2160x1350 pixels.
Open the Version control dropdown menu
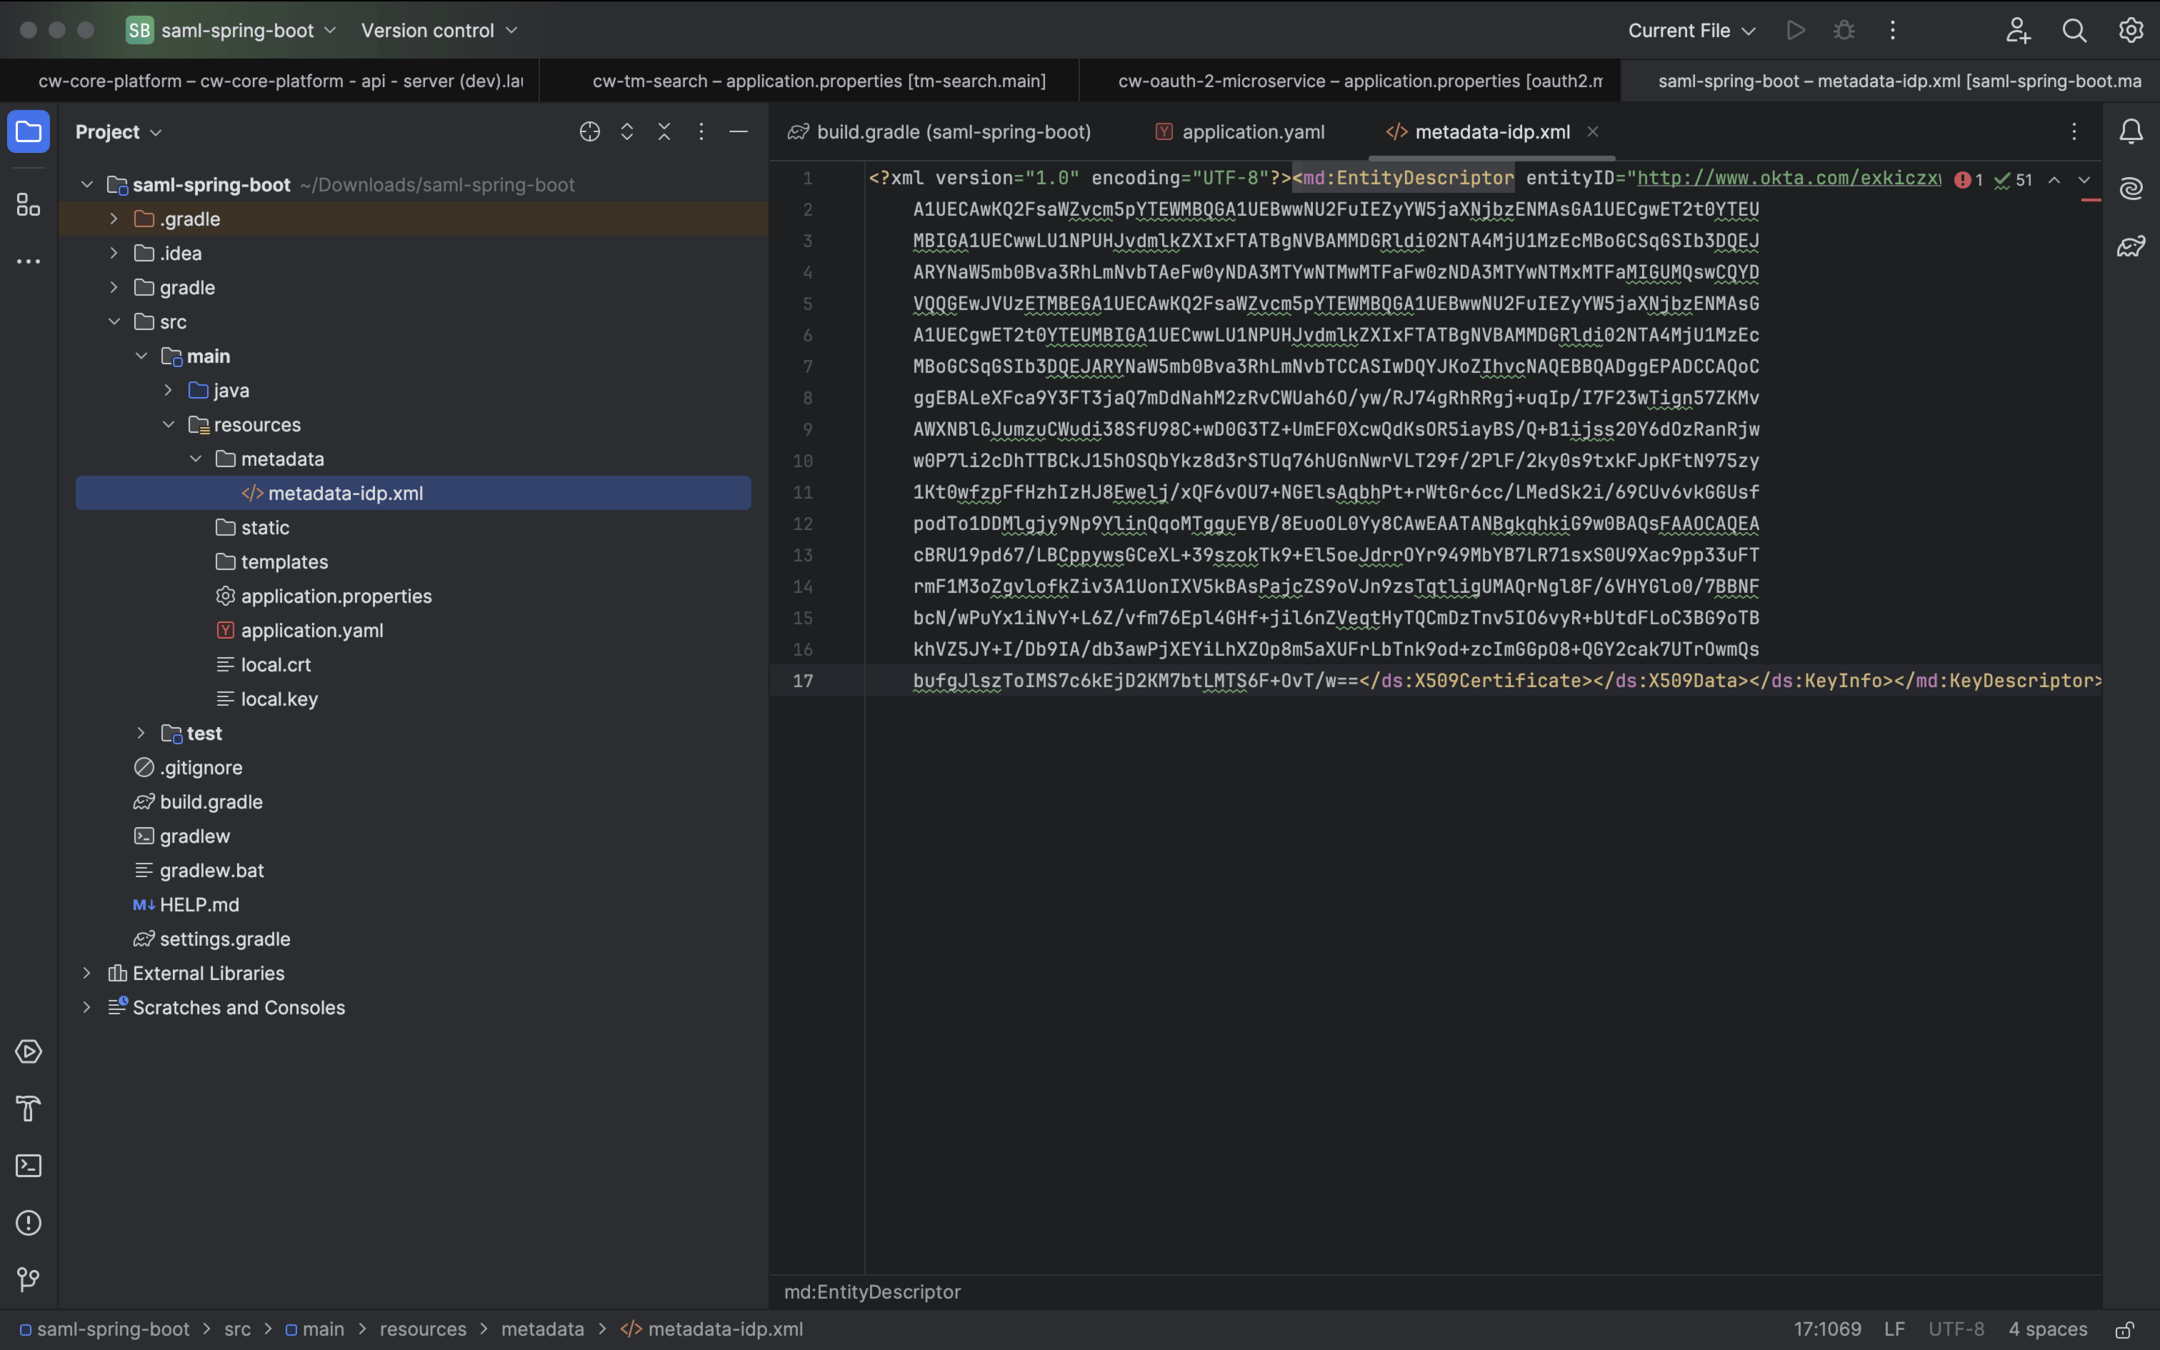point(439,30)
